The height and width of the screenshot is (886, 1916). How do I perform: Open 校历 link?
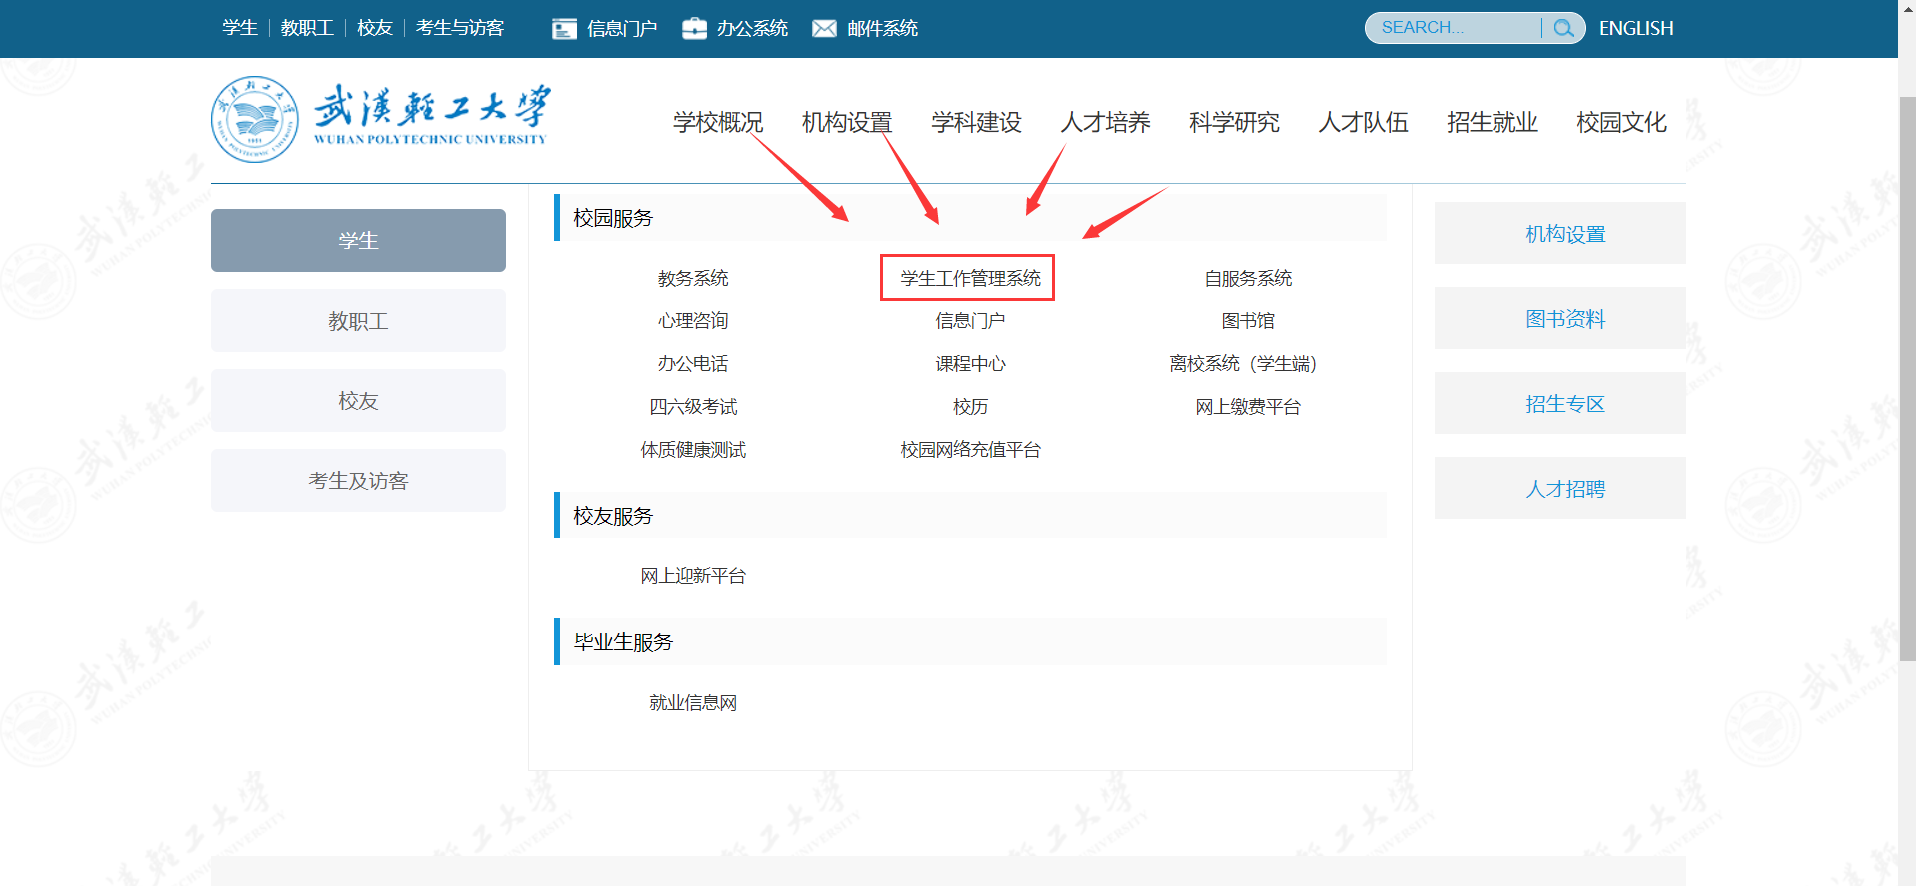970,407
